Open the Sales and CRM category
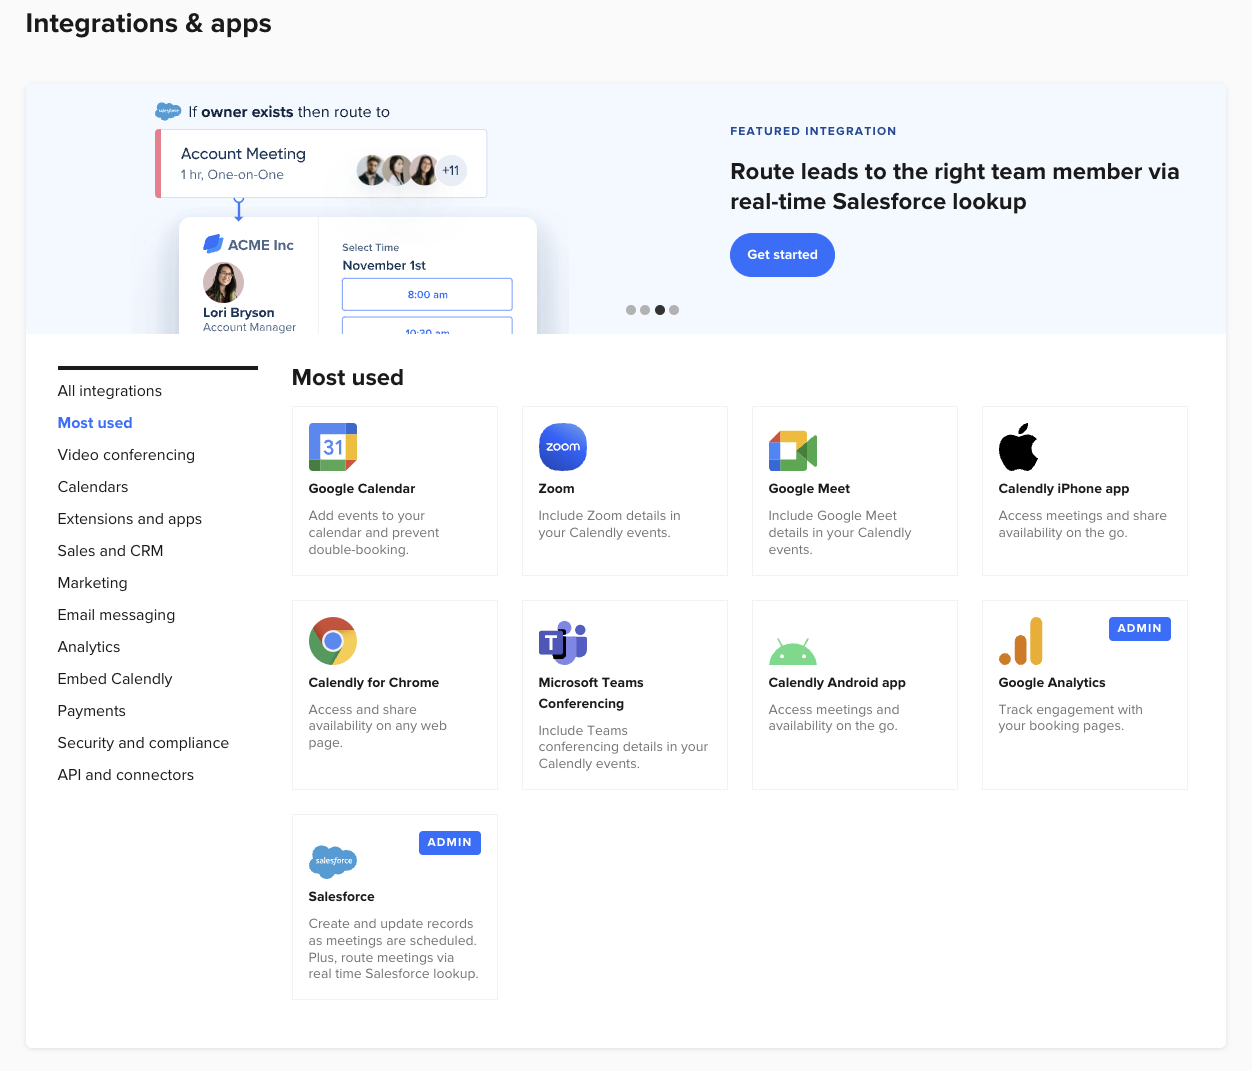The image size is (1252, 1071). (x=110, y=551)
